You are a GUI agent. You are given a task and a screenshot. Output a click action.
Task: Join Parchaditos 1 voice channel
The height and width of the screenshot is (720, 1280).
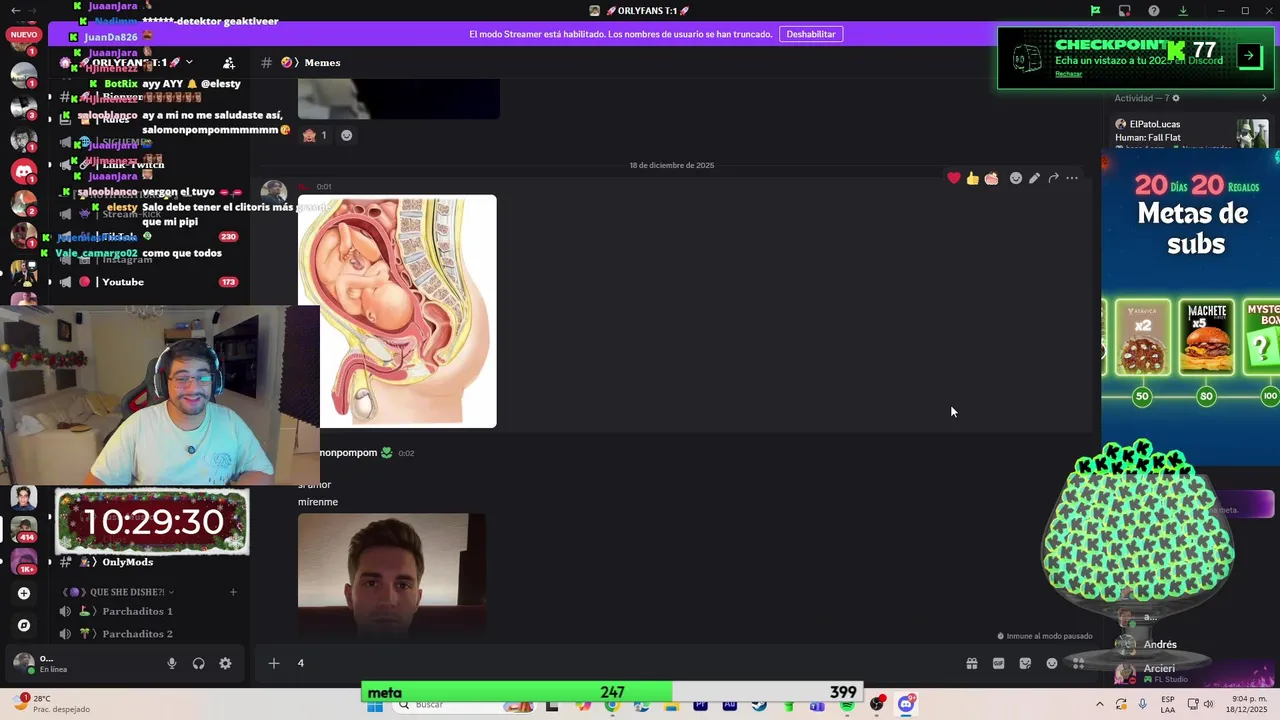coord(137,611)
